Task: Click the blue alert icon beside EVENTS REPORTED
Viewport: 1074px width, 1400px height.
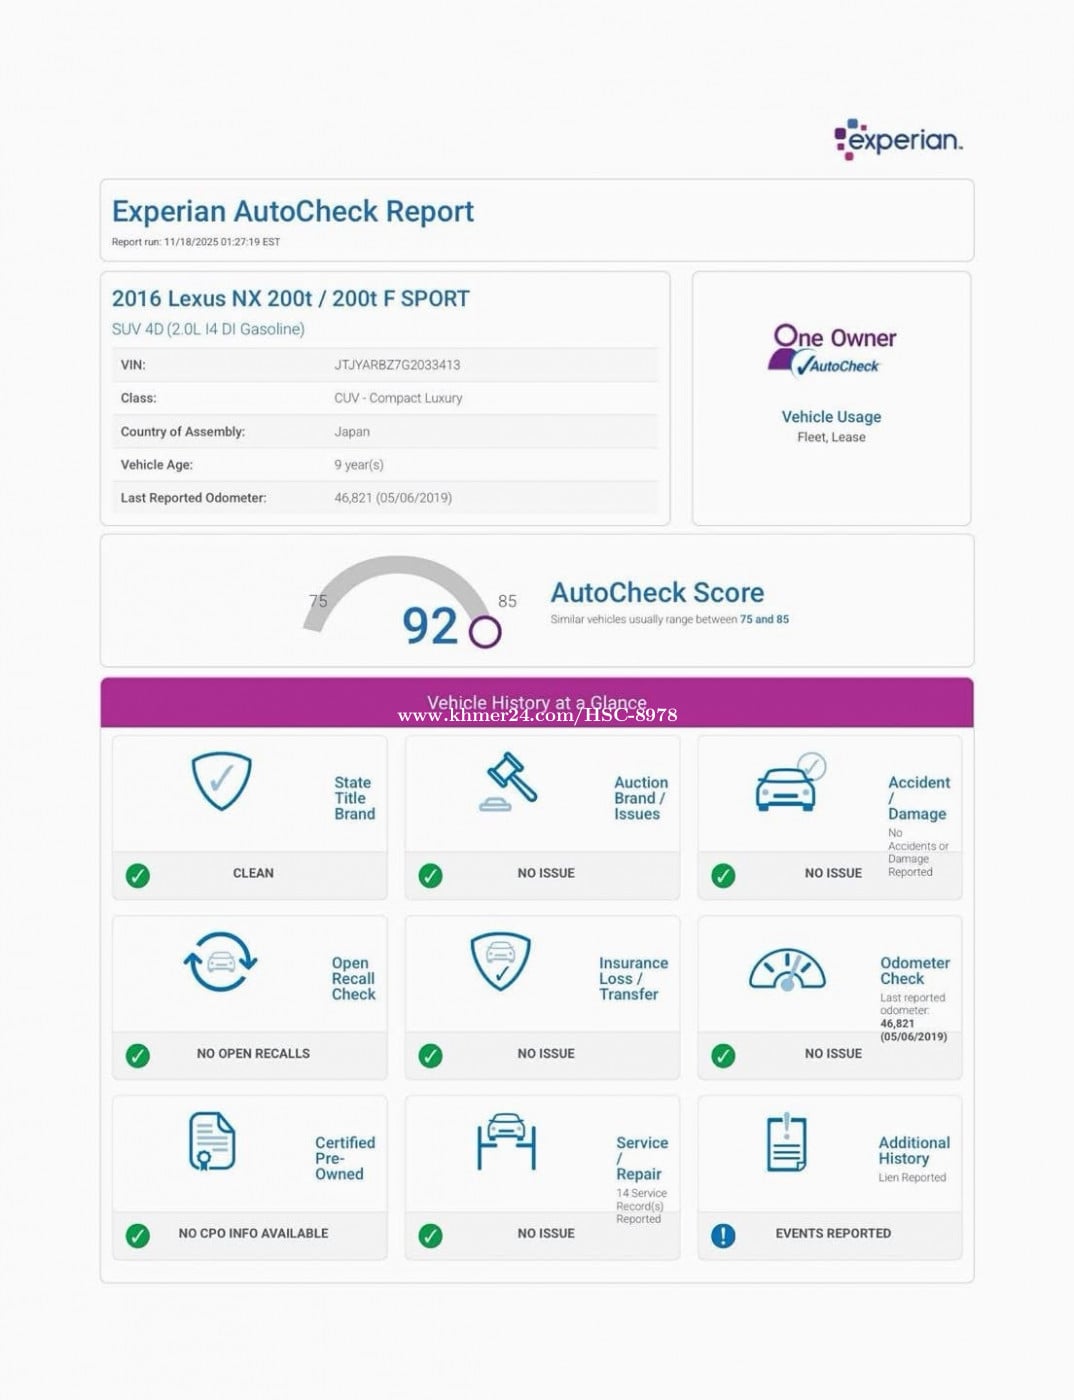Action: click(x=723, y=1236)
